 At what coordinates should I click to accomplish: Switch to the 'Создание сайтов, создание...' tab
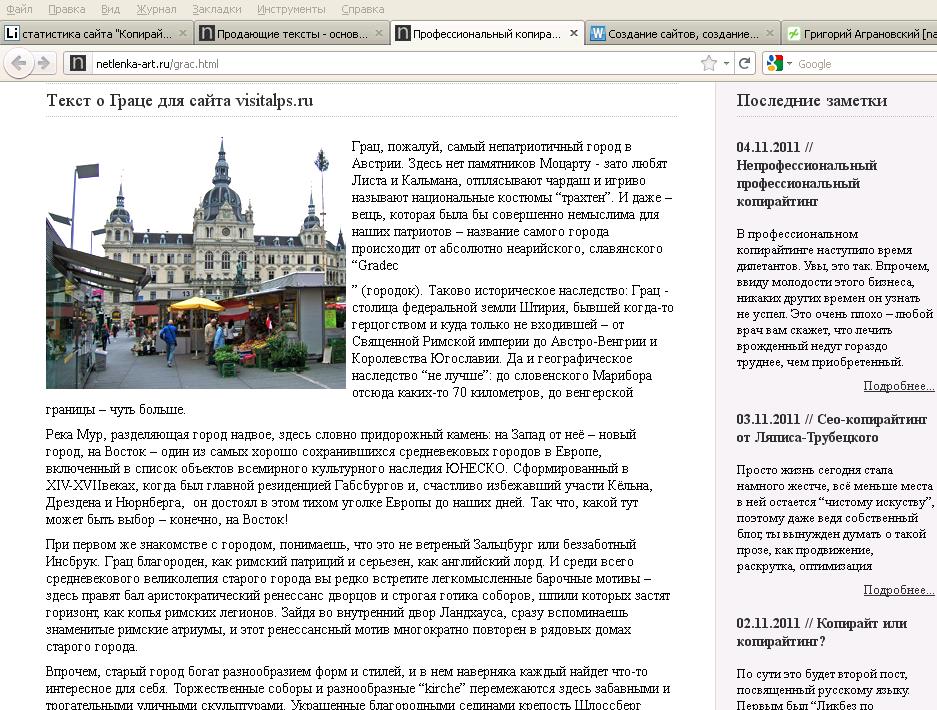click(x=683, y=33)
